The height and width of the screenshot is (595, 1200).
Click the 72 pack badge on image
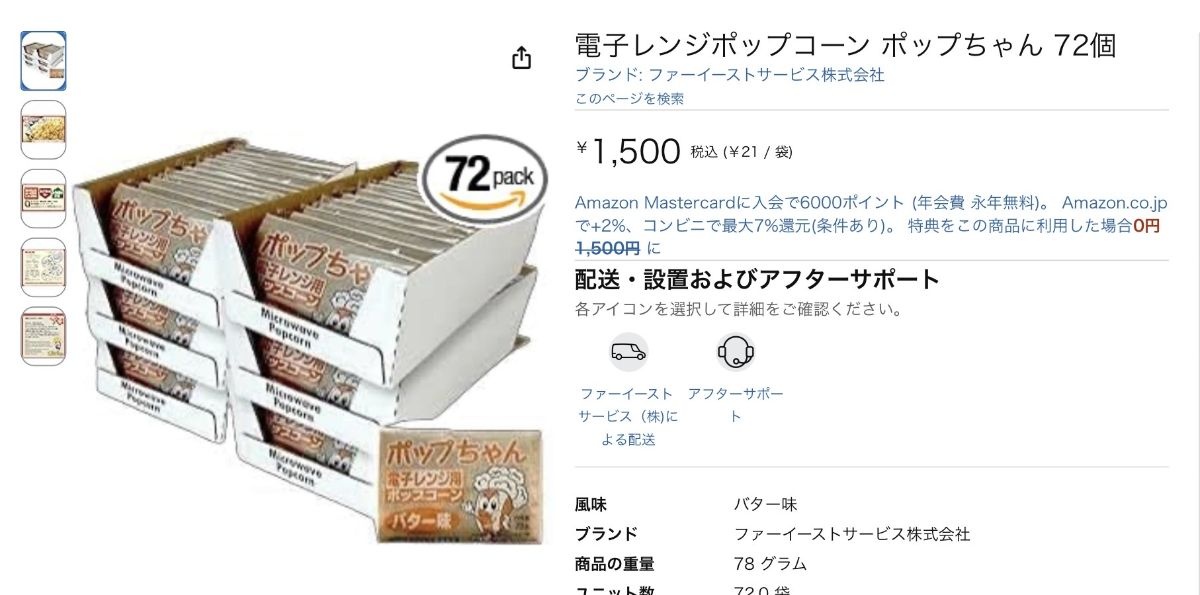pyautogui.click(x=485, y=178)
